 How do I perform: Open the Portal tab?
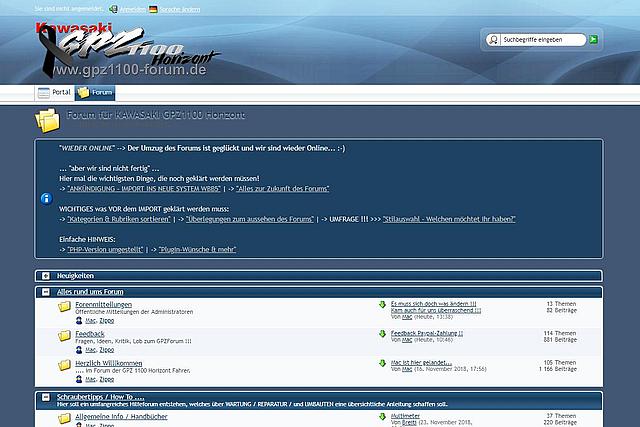point(54,93)
